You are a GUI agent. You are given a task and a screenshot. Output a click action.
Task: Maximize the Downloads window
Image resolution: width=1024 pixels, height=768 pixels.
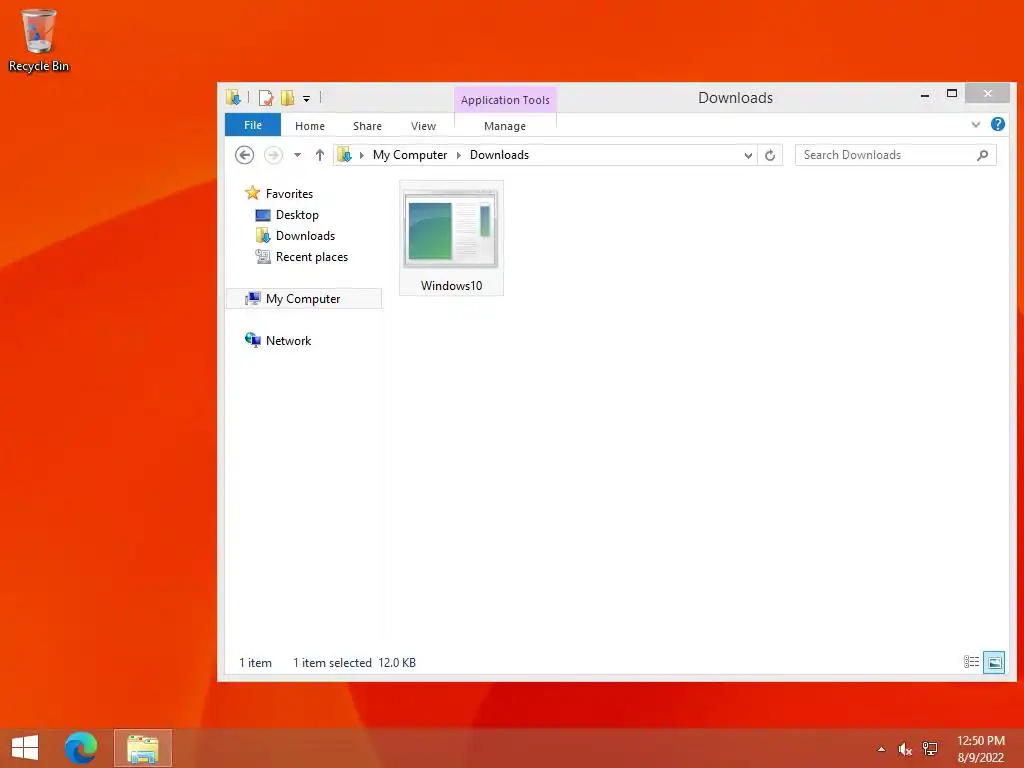tap(952, 94)
